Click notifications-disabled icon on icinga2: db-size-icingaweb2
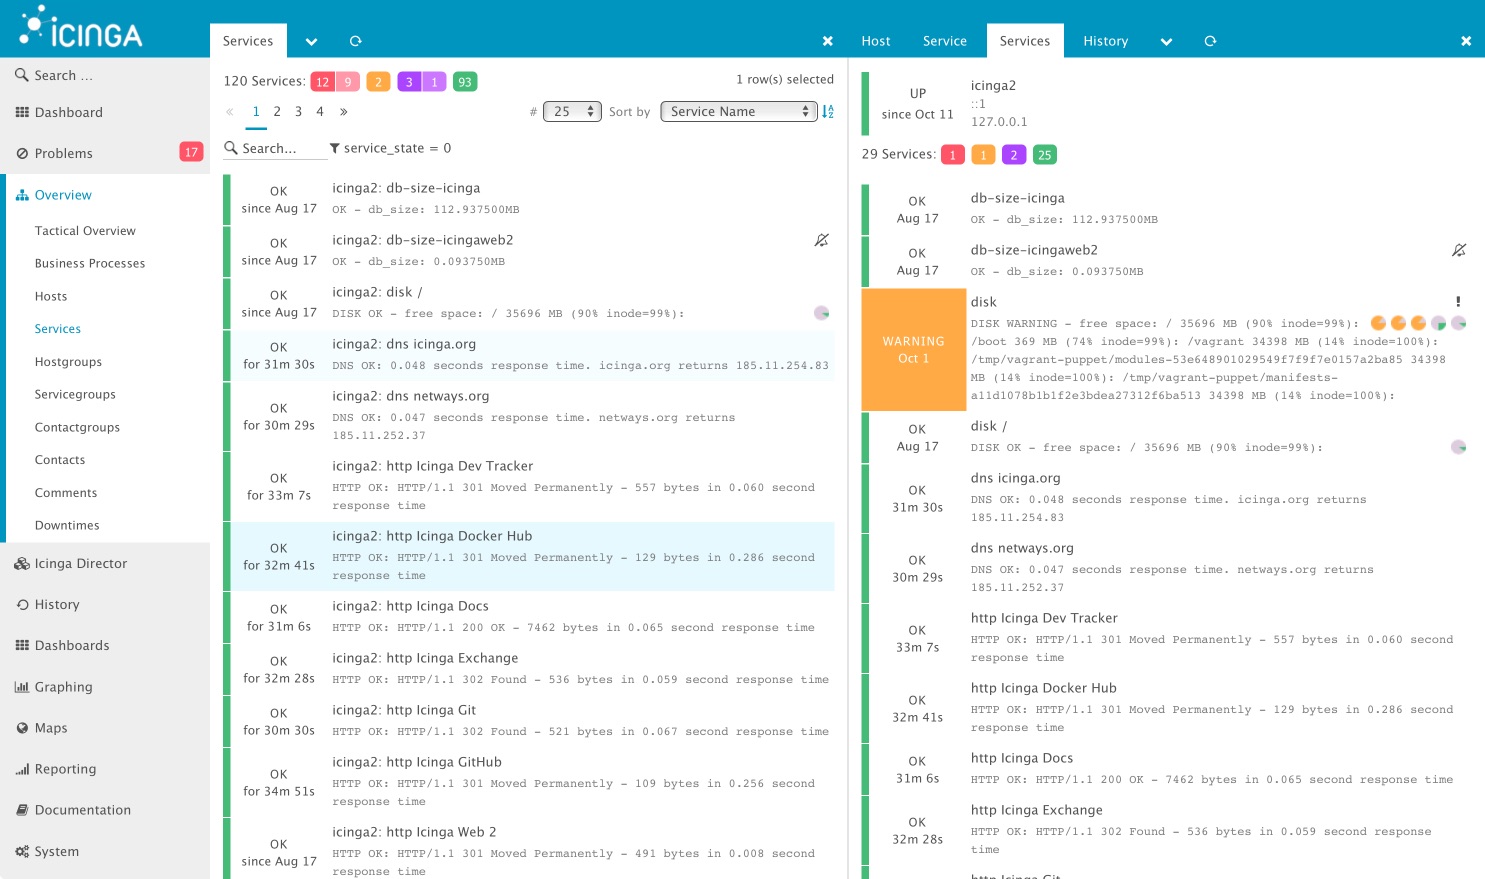The width and height of the screenshot is (1485, 879). 821,240
